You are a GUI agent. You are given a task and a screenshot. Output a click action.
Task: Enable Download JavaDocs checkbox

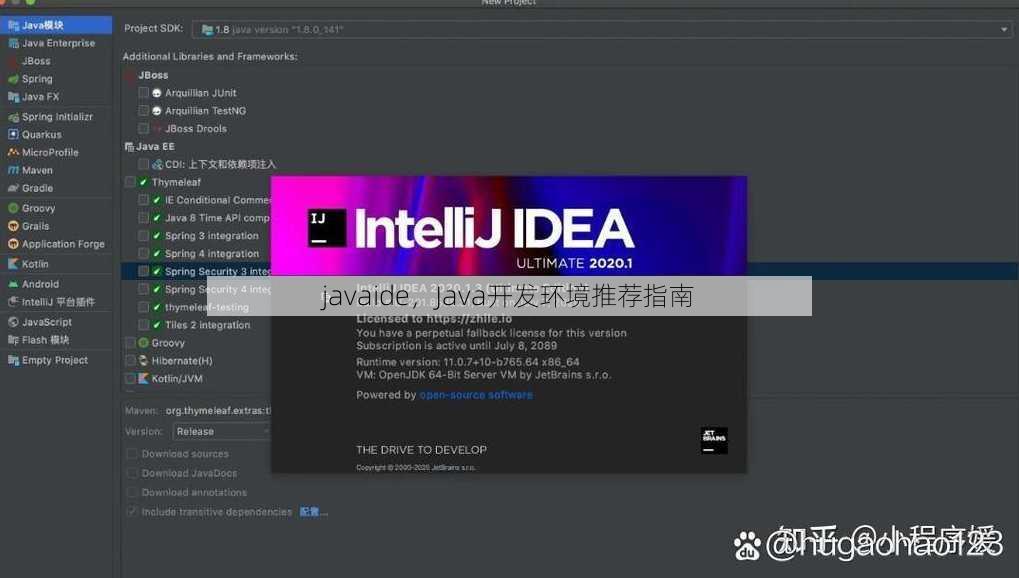[132, 473]
